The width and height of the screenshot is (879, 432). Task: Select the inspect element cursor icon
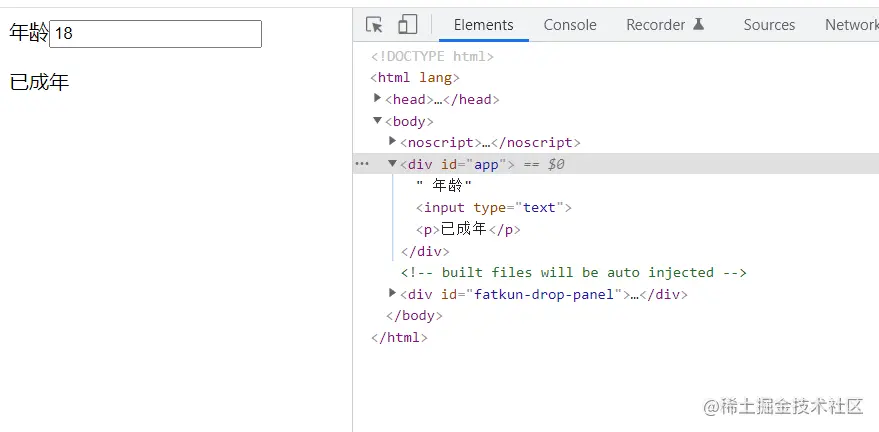tap(375, 25)
